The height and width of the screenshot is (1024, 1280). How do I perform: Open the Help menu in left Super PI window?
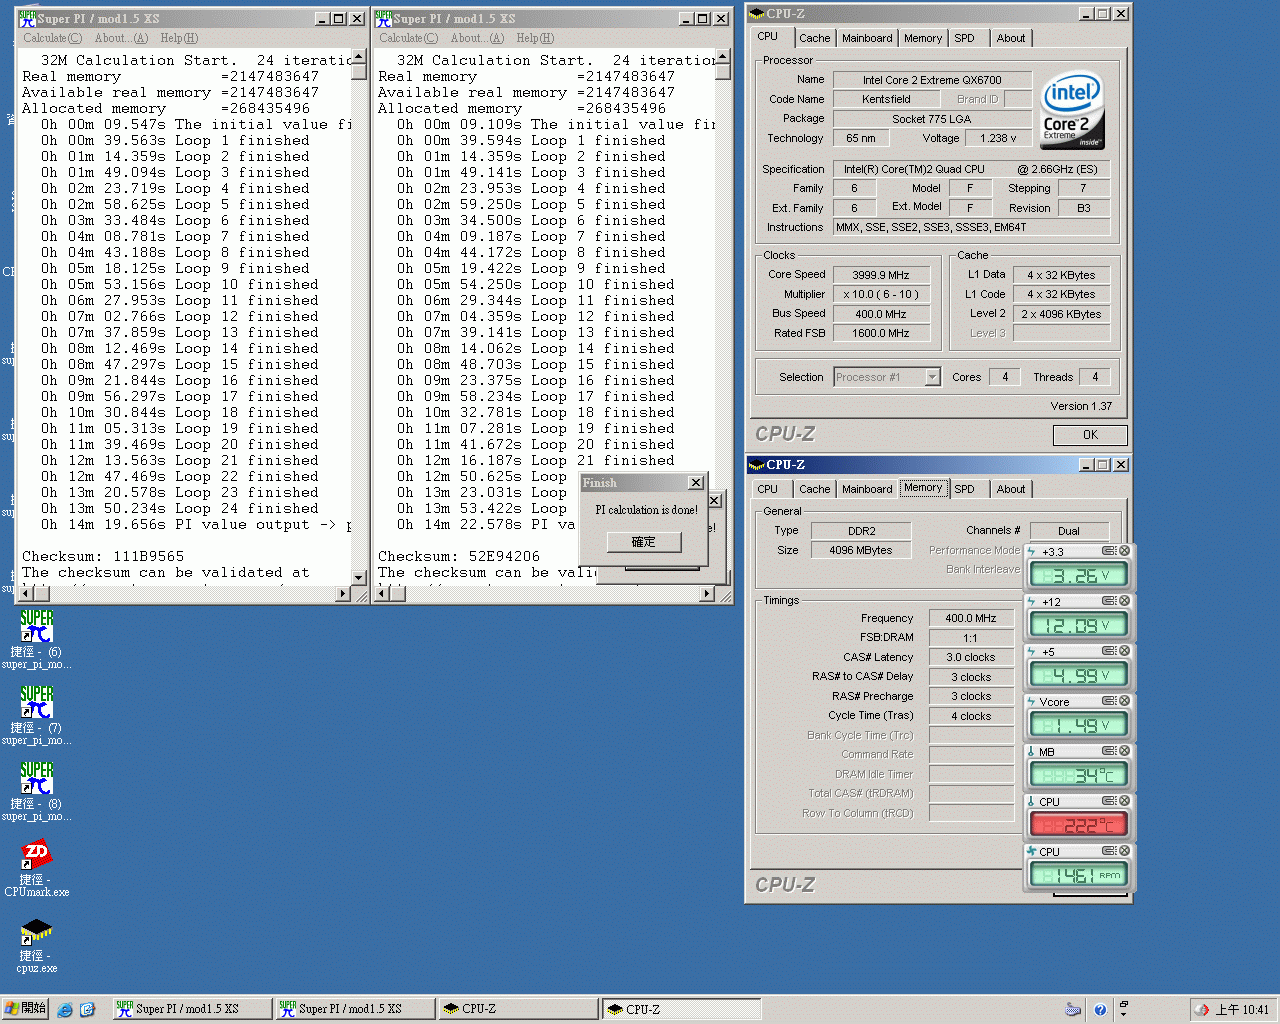(x=179, y=38)
